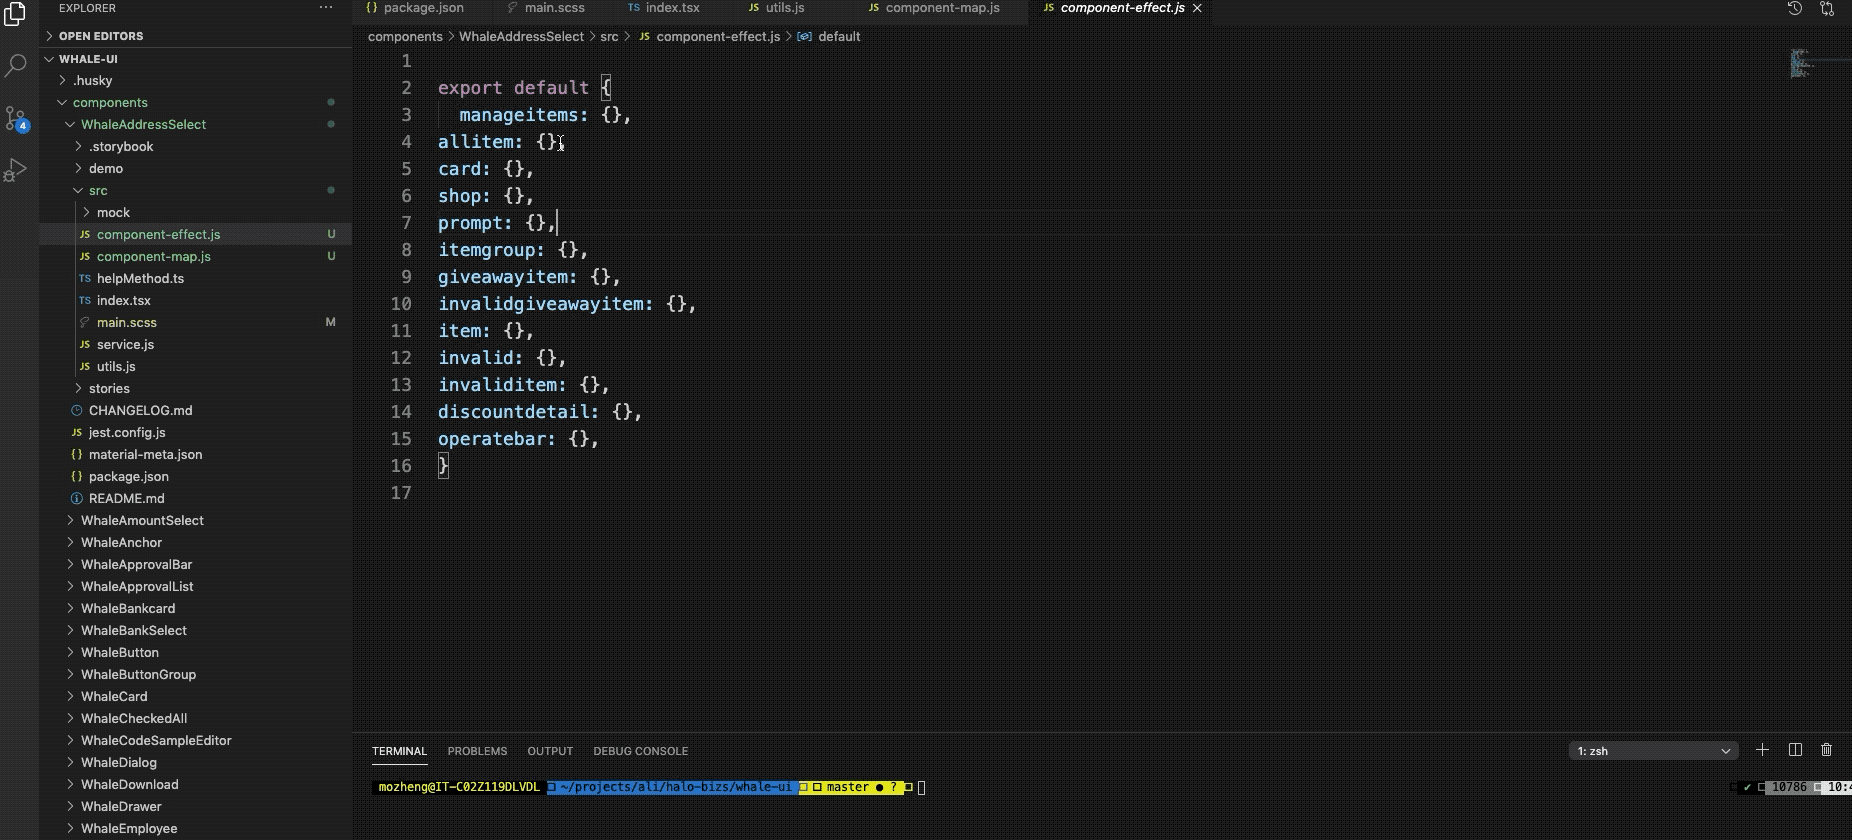
Task: Select the OUTPUT panel tab
Action: tap(550, 751)
